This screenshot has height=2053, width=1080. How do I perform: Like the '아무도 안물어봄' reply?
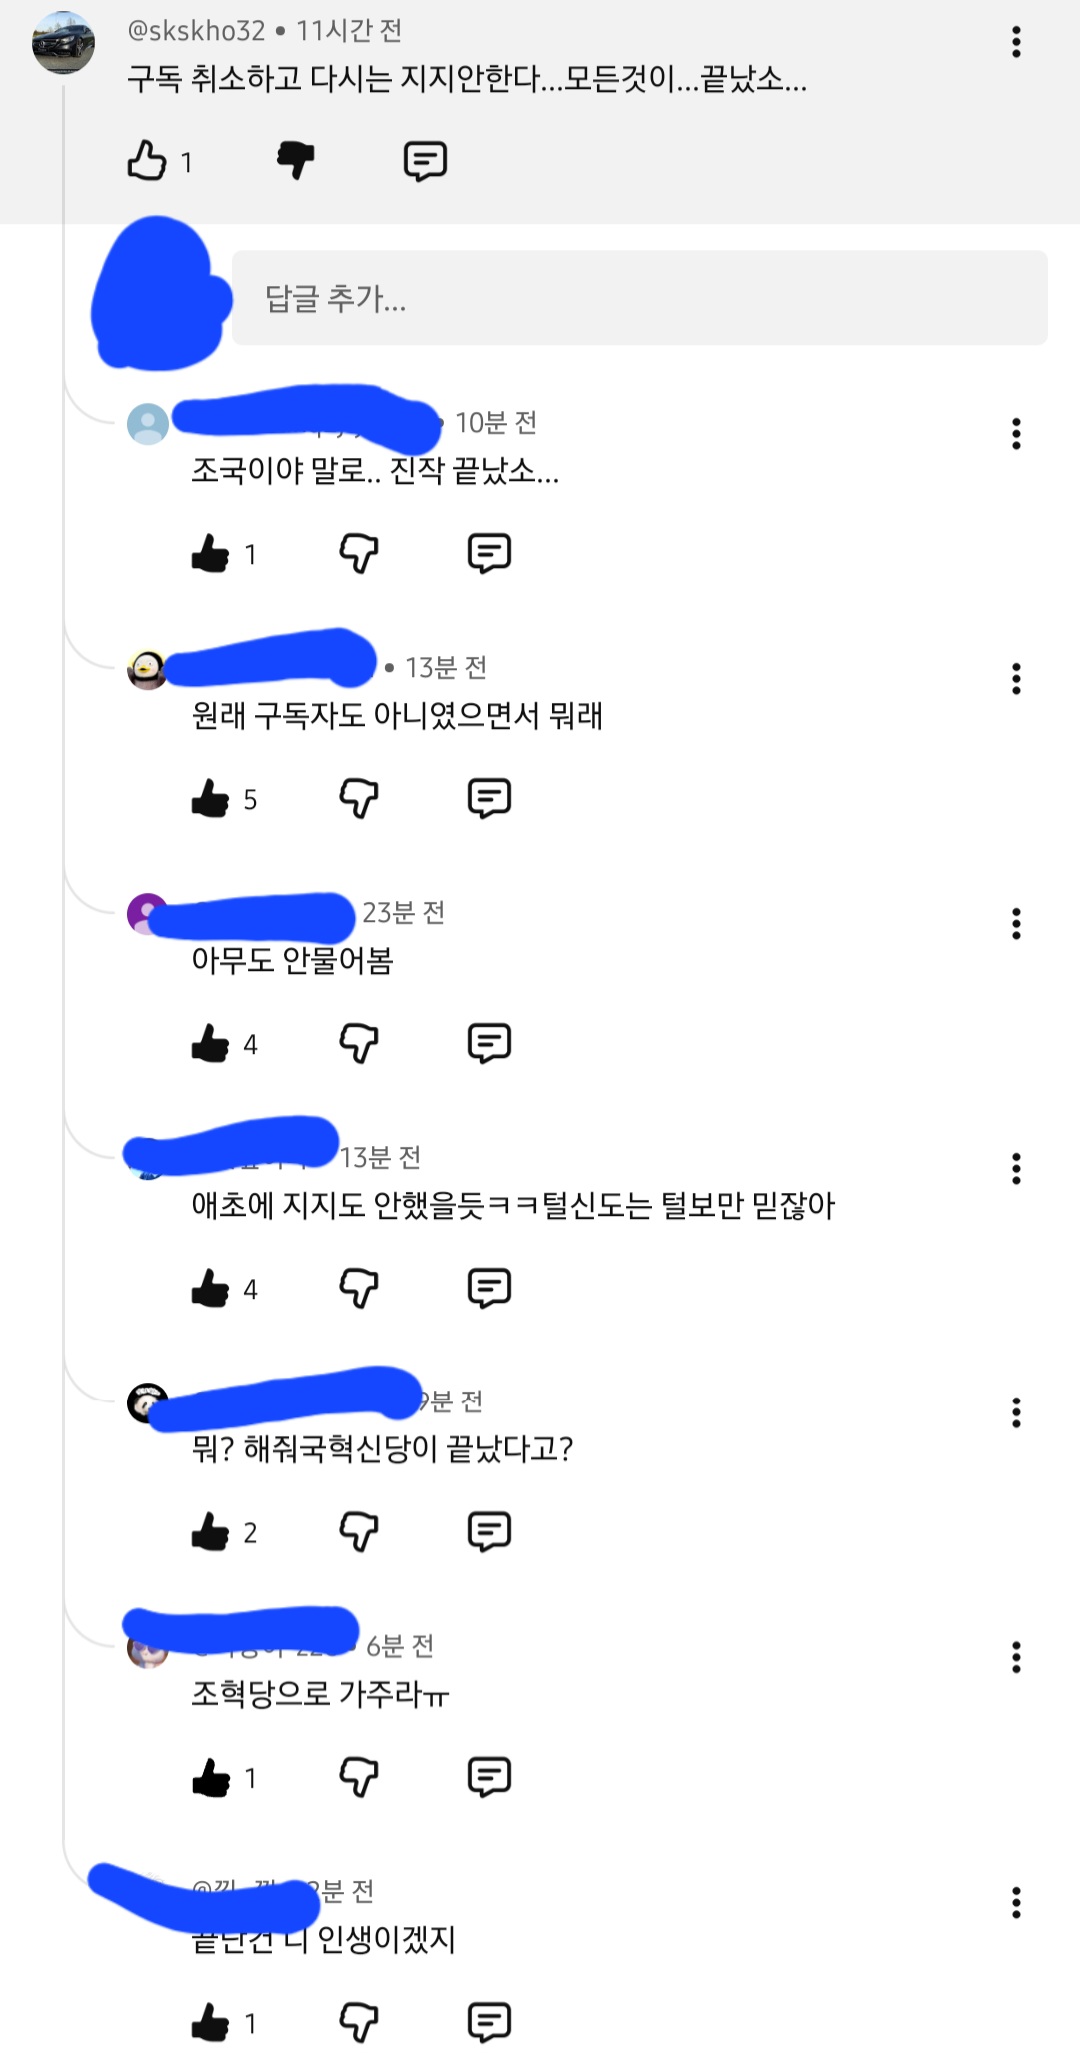(210, 1043)
